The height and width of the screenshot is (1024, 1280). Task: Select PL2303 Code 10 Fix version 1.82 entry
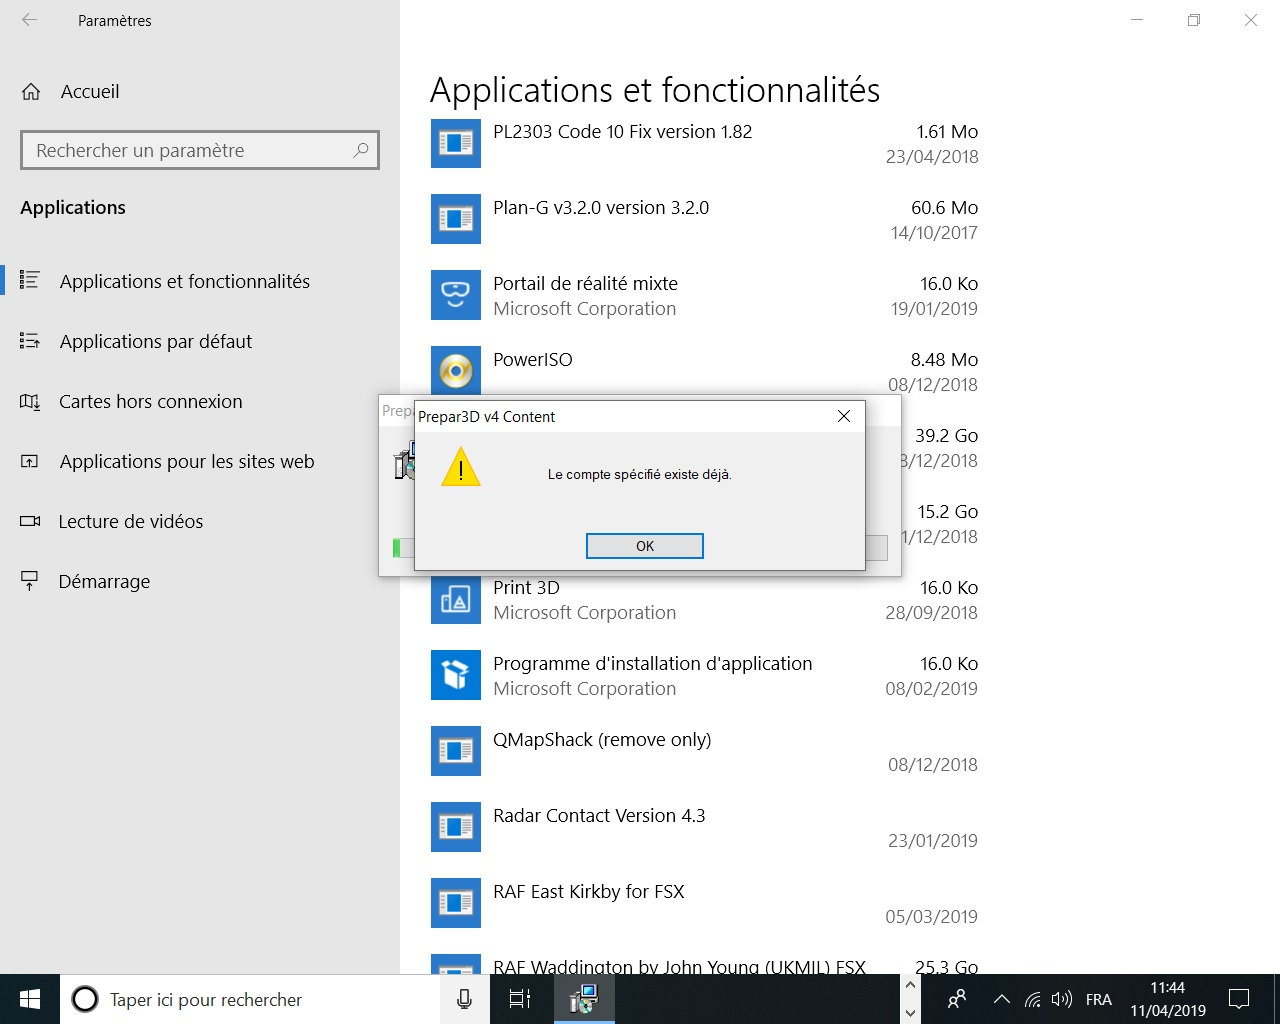tap(705, 143)
